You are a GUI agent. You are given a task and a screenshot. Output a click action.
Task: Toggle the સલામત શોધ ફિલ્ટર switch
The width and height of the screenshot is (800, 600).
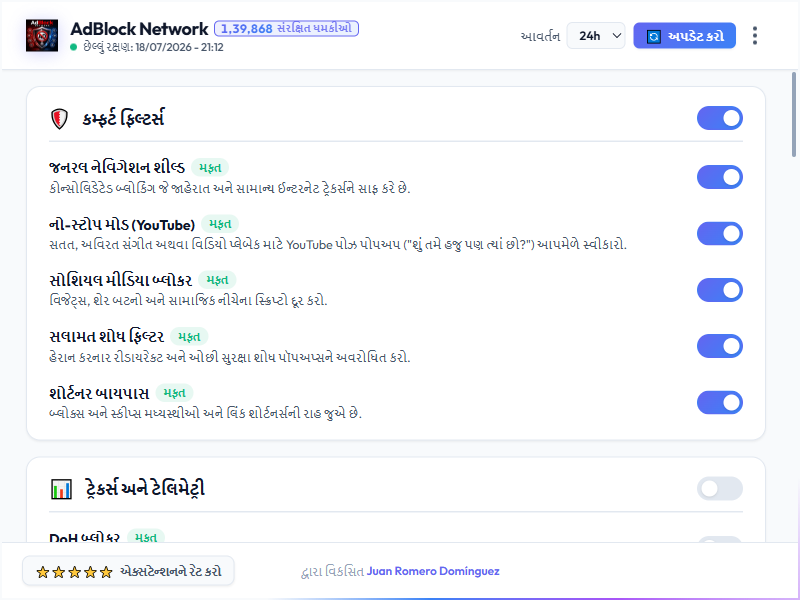point(719,346)
